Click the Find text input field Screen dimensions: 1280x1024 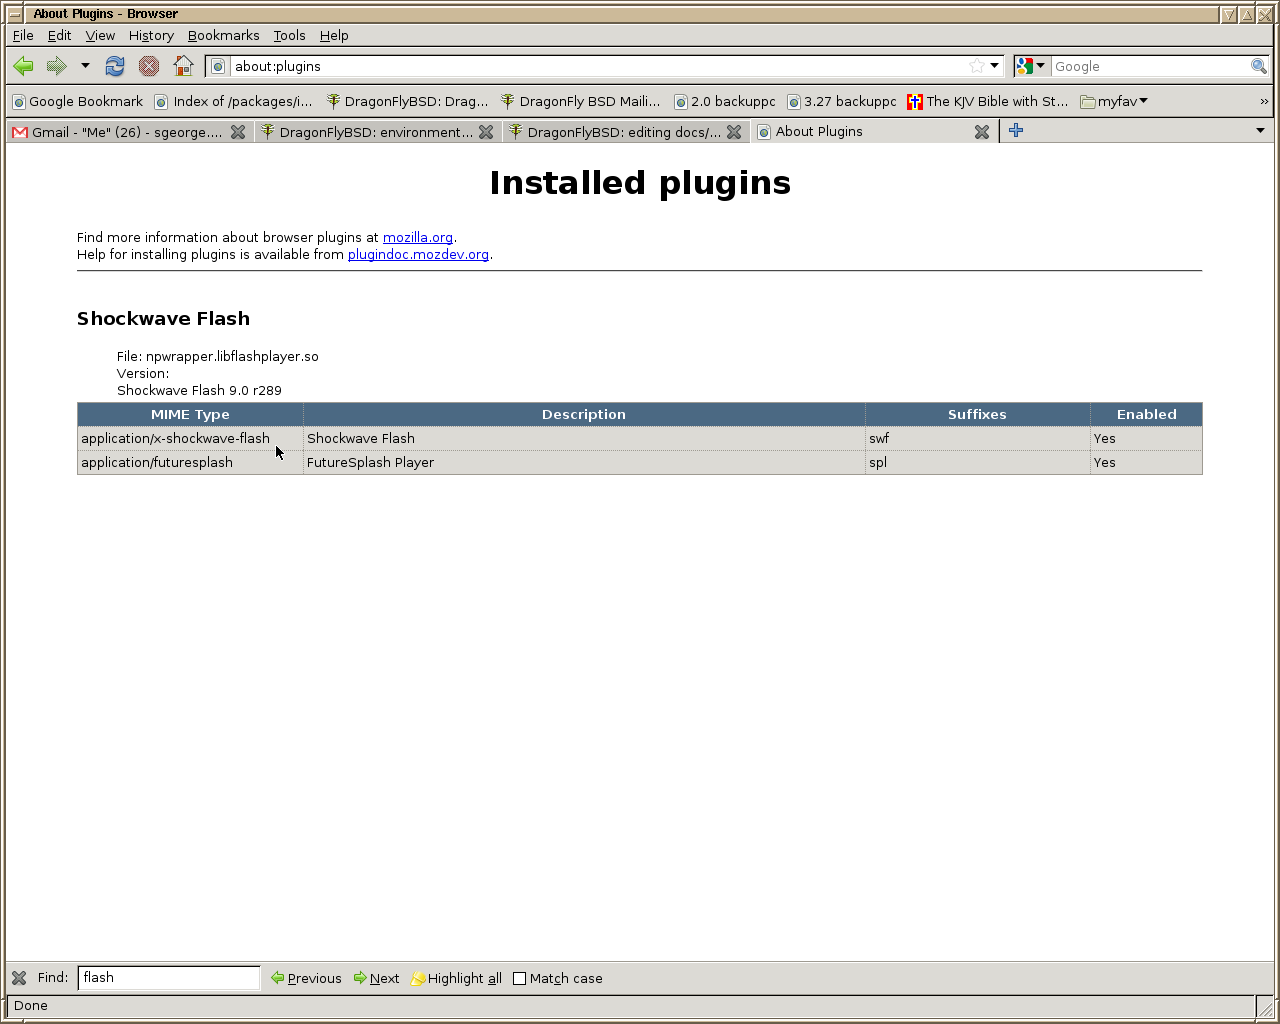168,978
